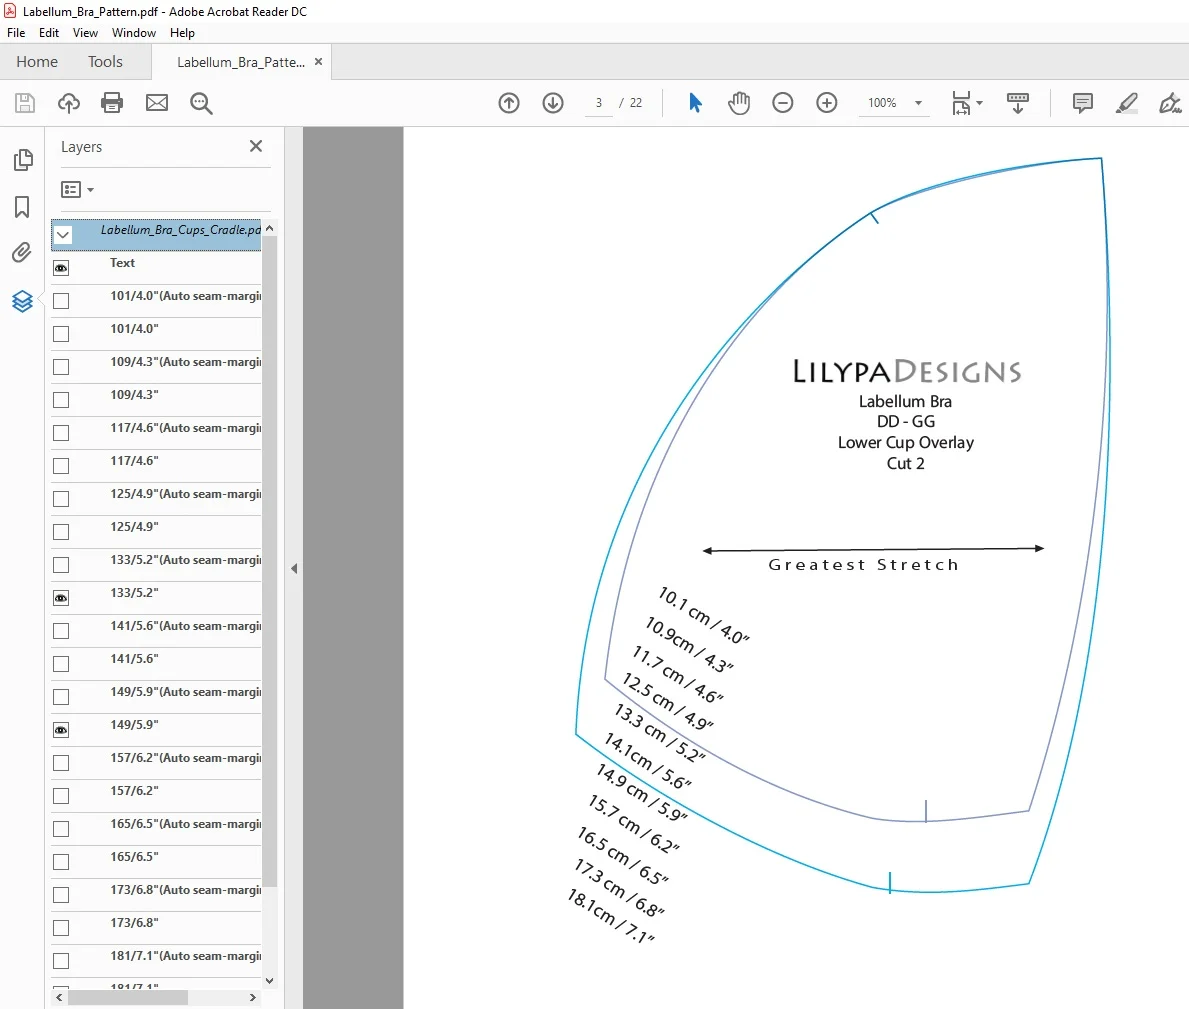Open the Page Thumbnails panel
This screenshot has width=1189, height=1009.
[x=23, y=159]
